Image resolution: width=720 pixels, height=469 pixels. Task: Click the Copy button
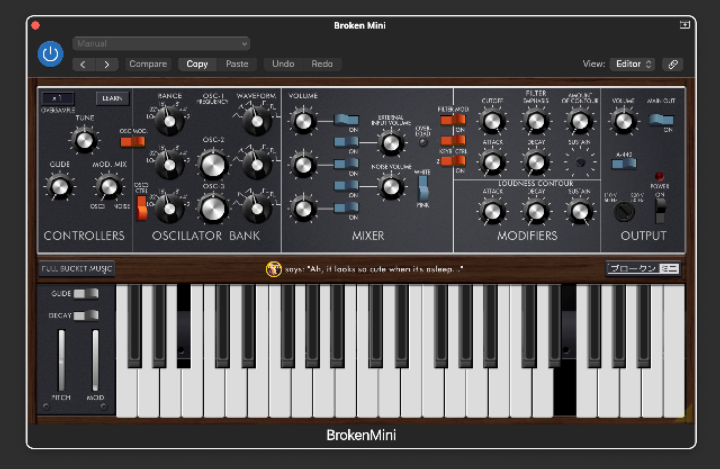click(197, 64)
